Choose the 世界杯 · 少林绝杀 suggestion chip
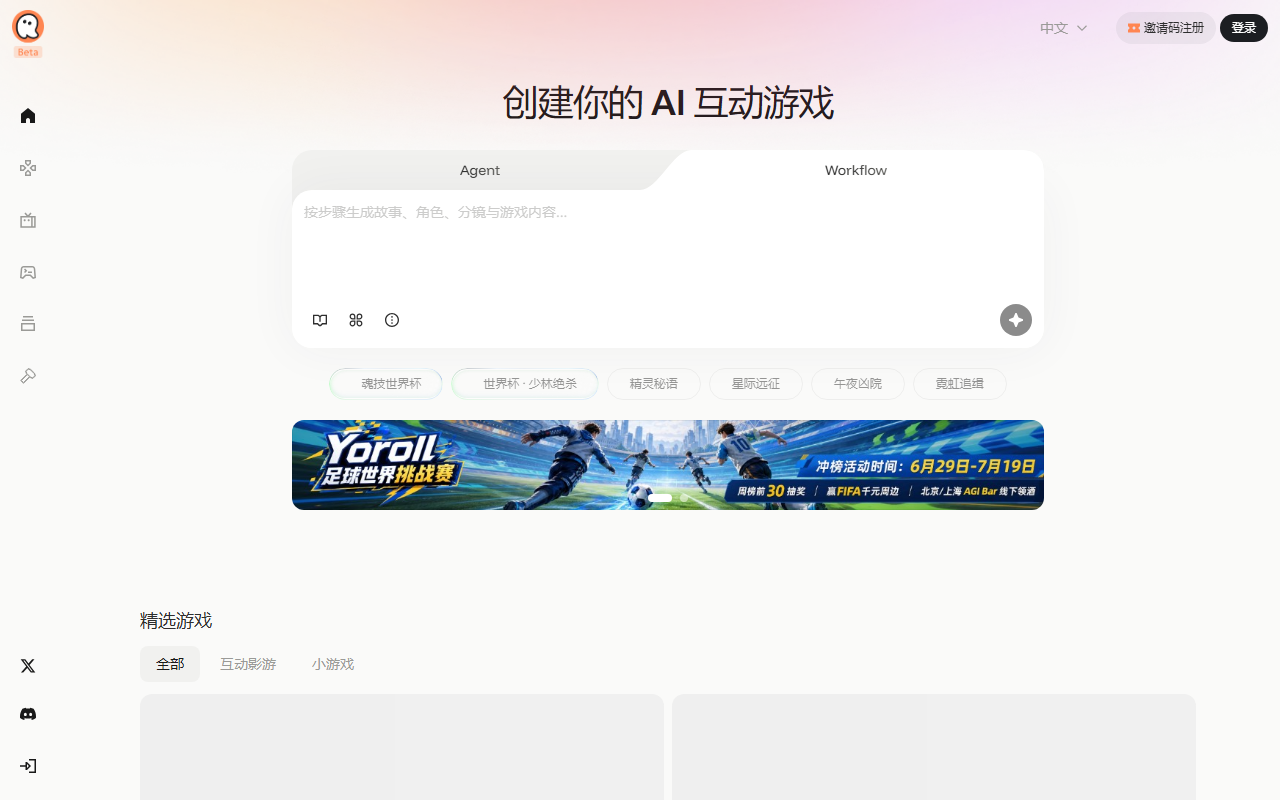This screenshot has width=1280, height=800. point(525,384)
